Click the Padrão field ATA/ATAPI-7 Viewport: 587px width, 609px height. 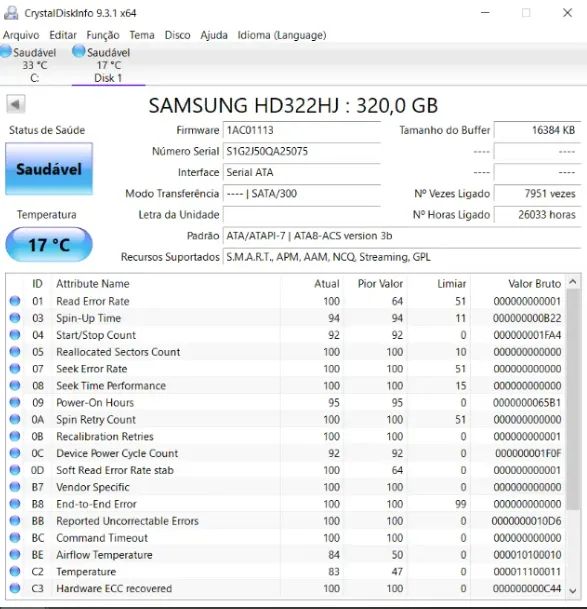point(402,236)
